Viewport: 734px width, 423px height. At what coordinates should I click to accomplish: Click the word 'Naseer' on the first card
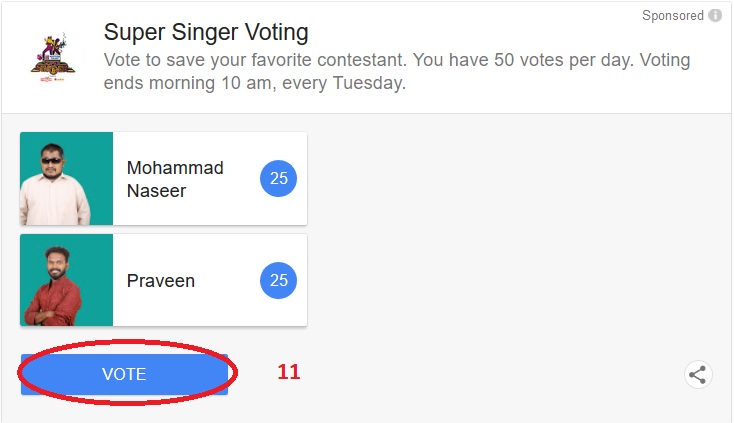(x=155, y=190)
